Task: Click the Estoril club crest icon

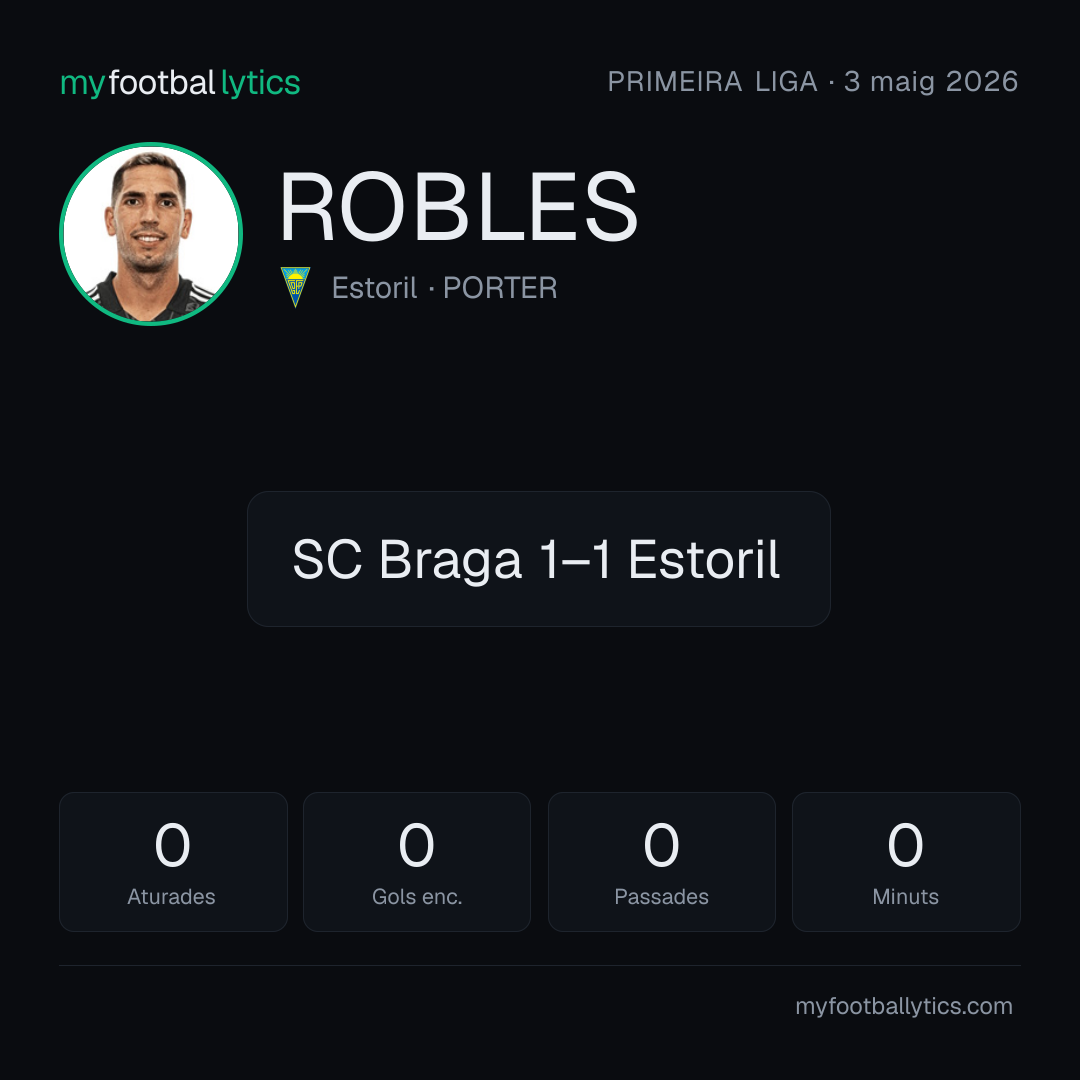Action: coord(295,287)
